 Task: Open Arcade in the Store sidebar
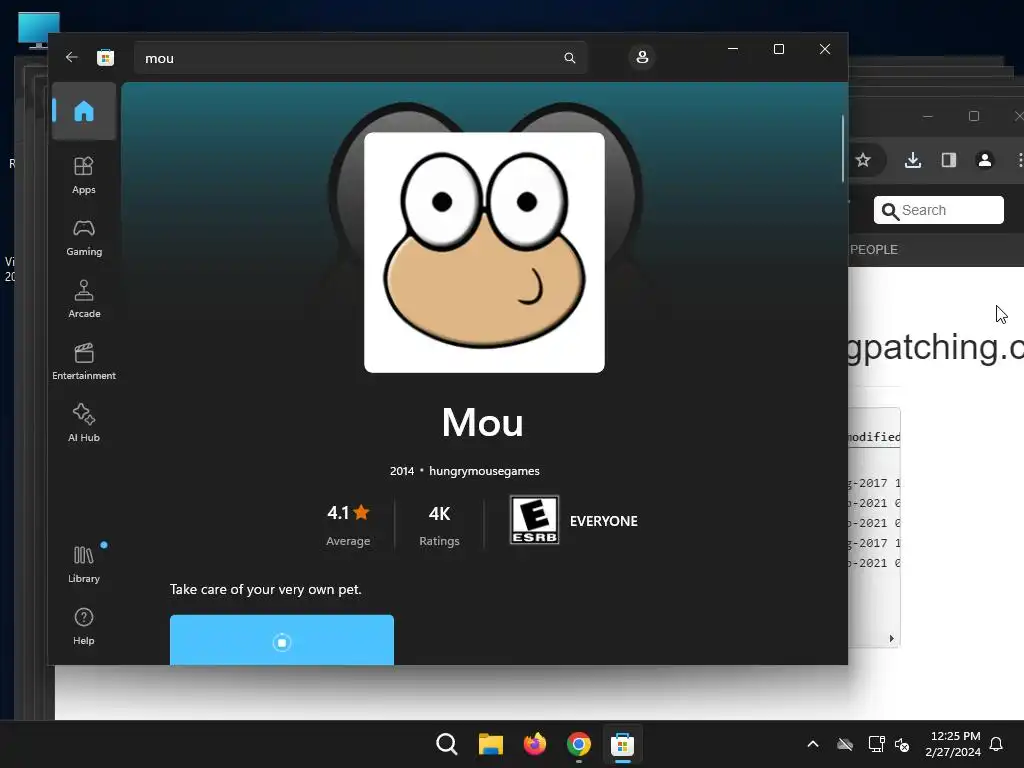click(x=84, y=300)
